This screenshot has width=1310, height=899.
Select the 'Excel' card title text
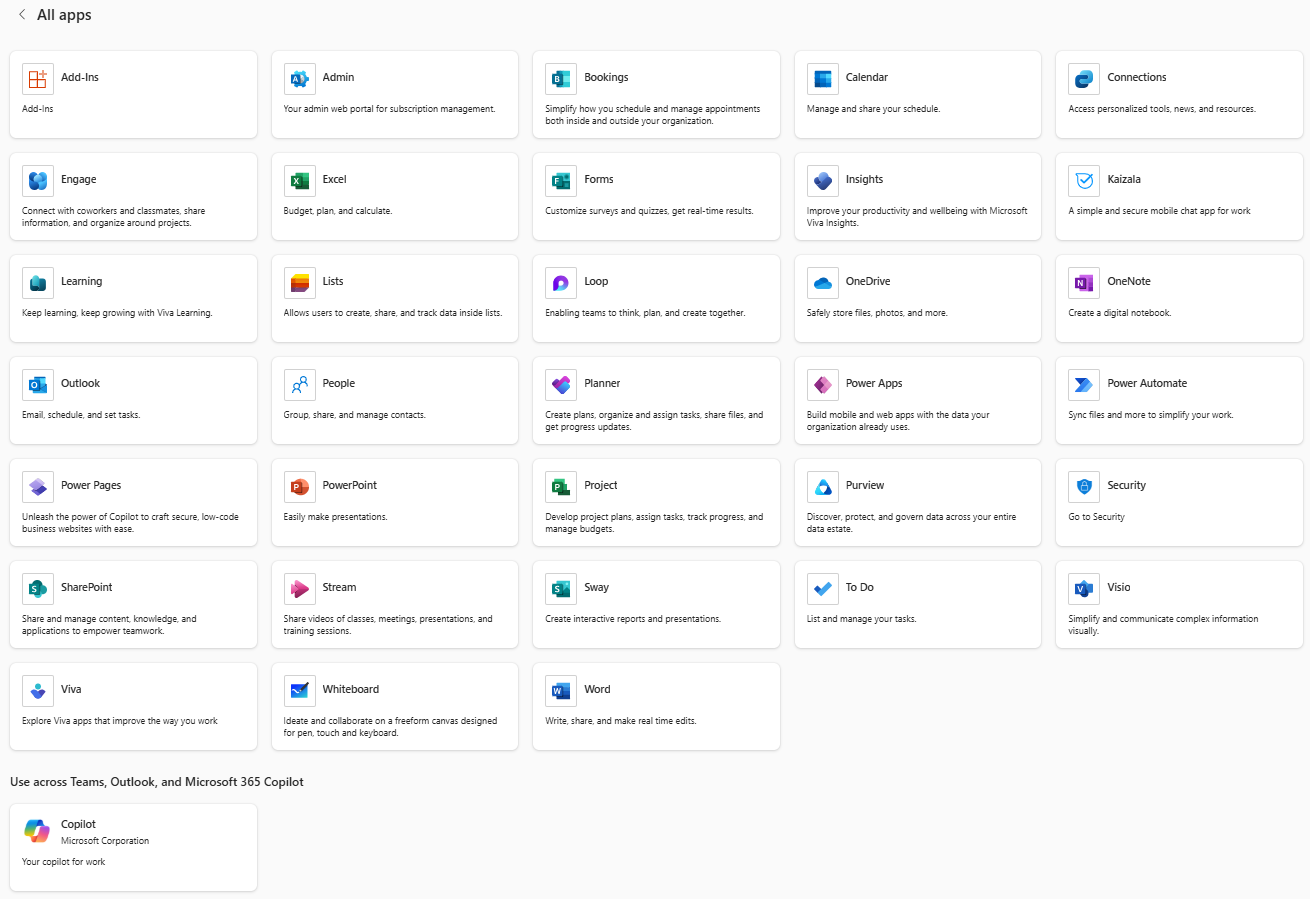click(x=334, y=179)
